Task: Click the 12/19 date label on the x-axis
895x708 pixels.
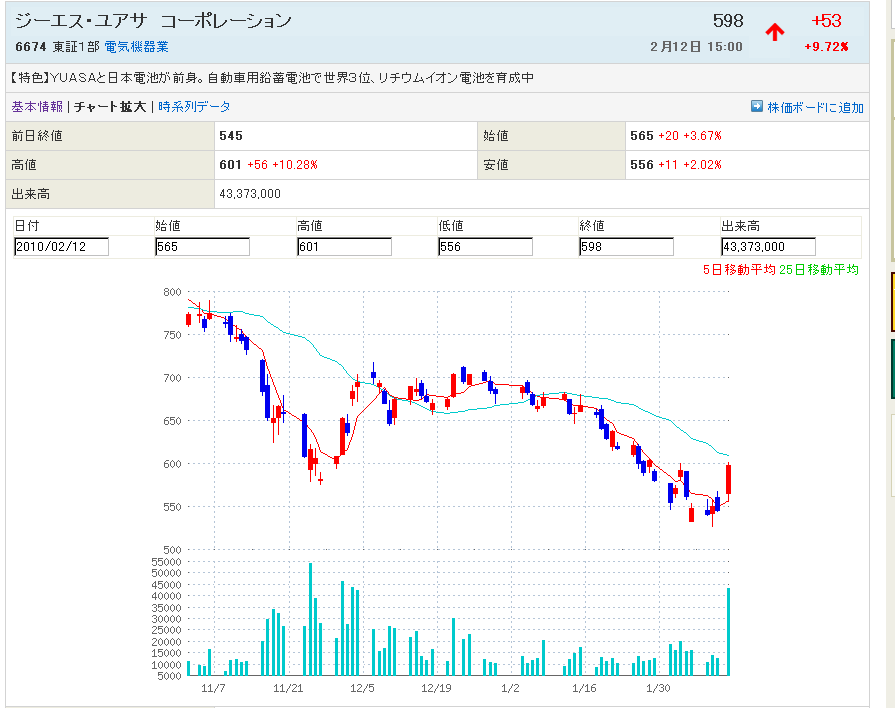Action: [437, 688]
